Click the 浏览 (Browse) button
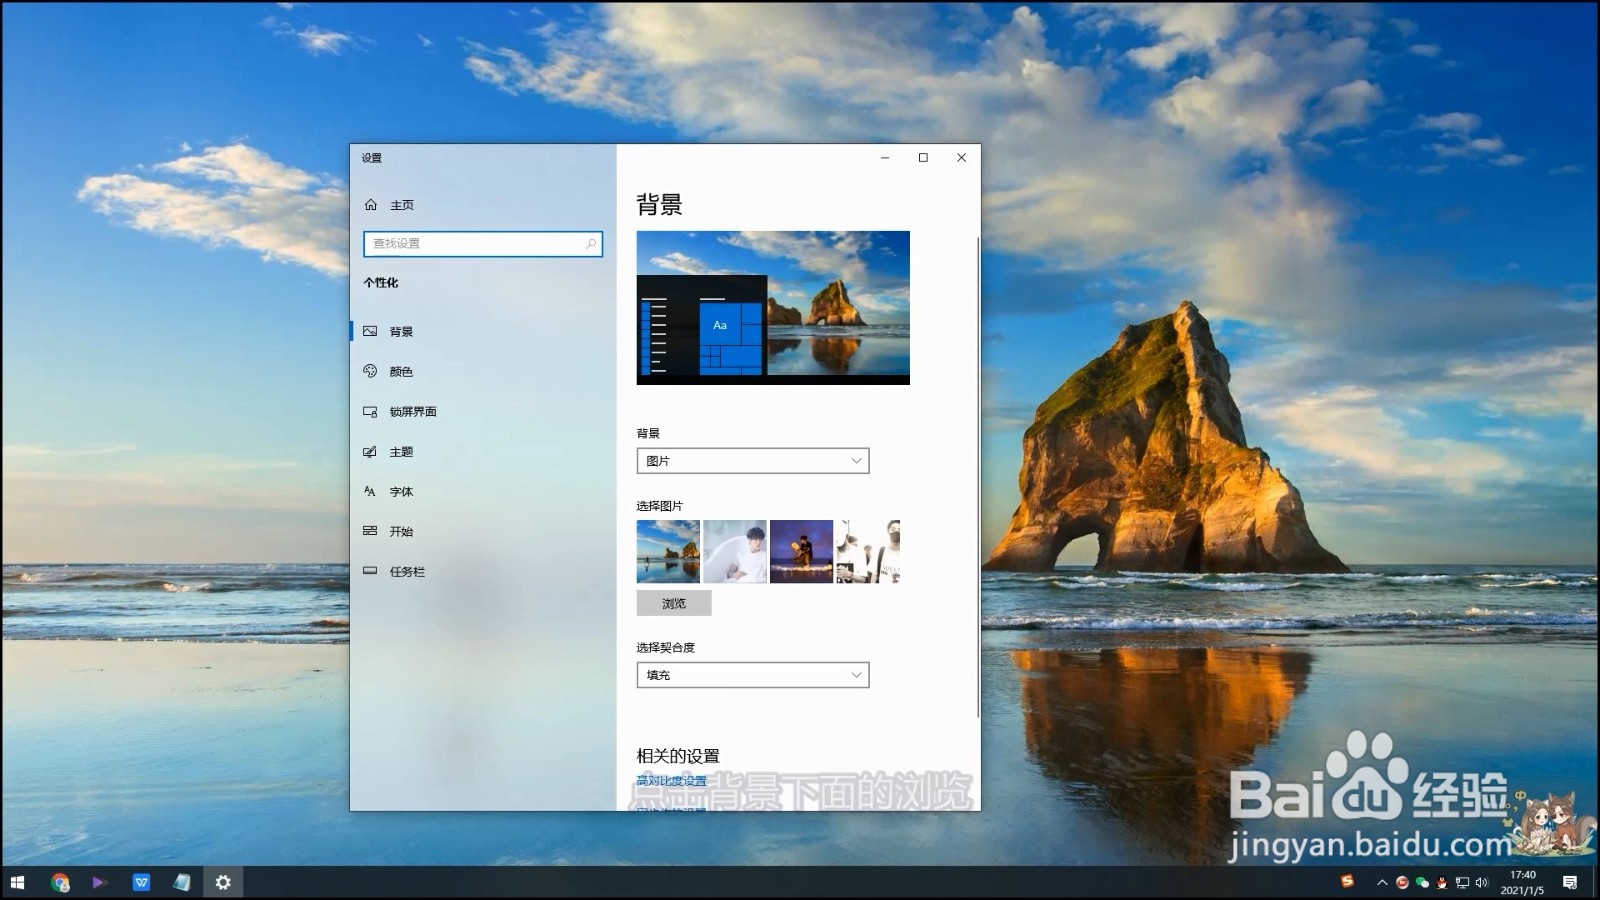Image resolution: width=1600 pixels, height=900 pixels. pyautogui.click(x=673, y=602)
